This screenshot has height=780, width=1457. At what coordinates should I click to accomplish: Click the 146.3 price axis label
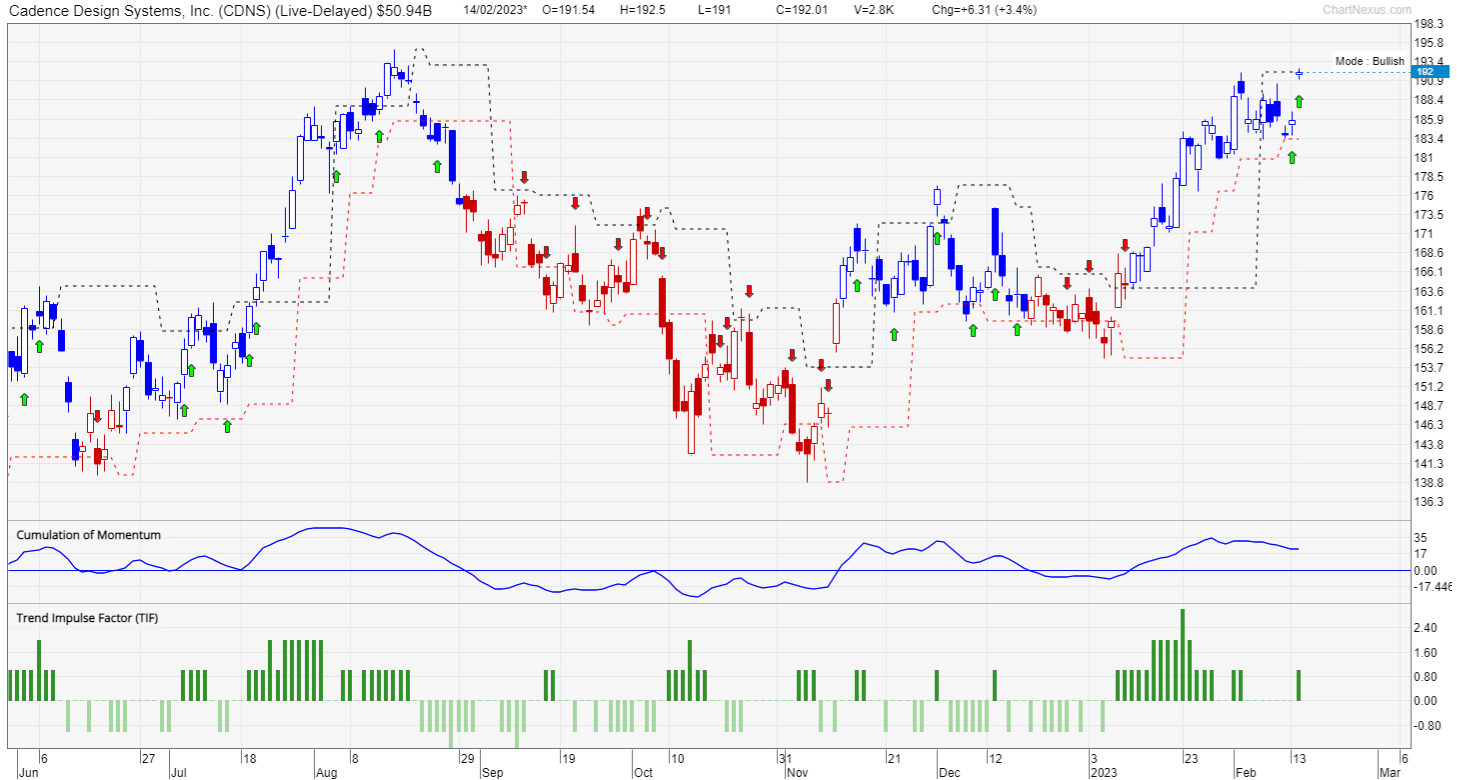1429,425
